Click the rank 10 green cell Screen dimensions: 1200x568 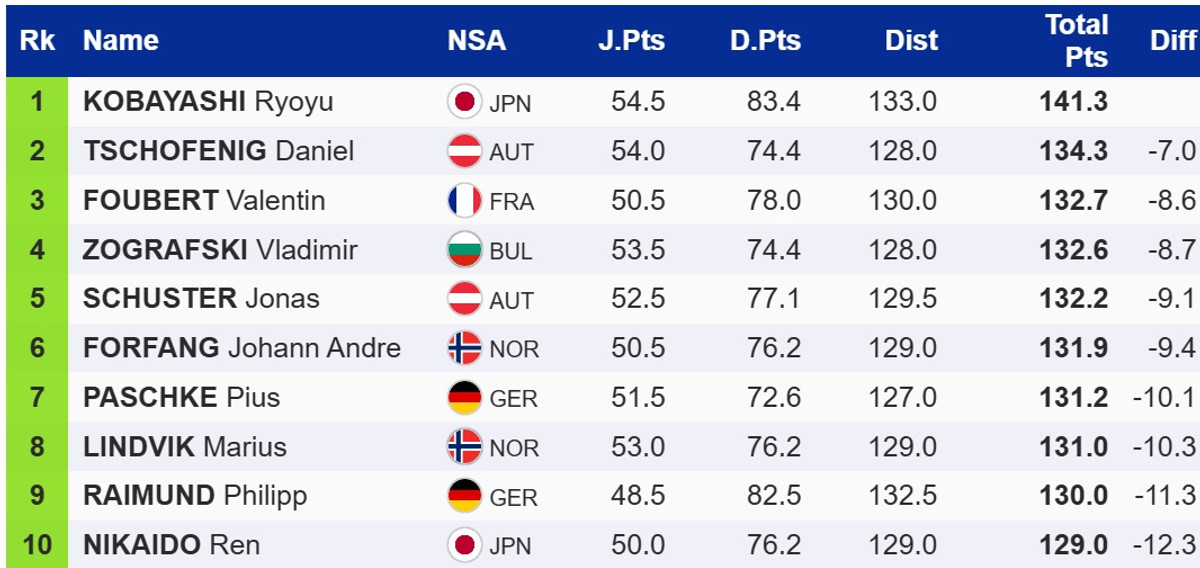coord(37,545)
